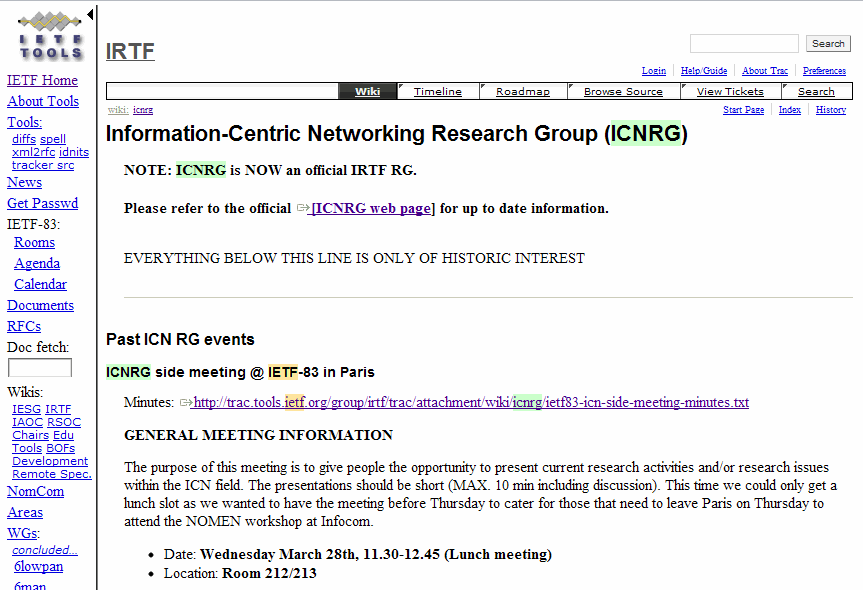Open the IETF Home link
The width and height of the screenshot is (863, 590).
42,80
